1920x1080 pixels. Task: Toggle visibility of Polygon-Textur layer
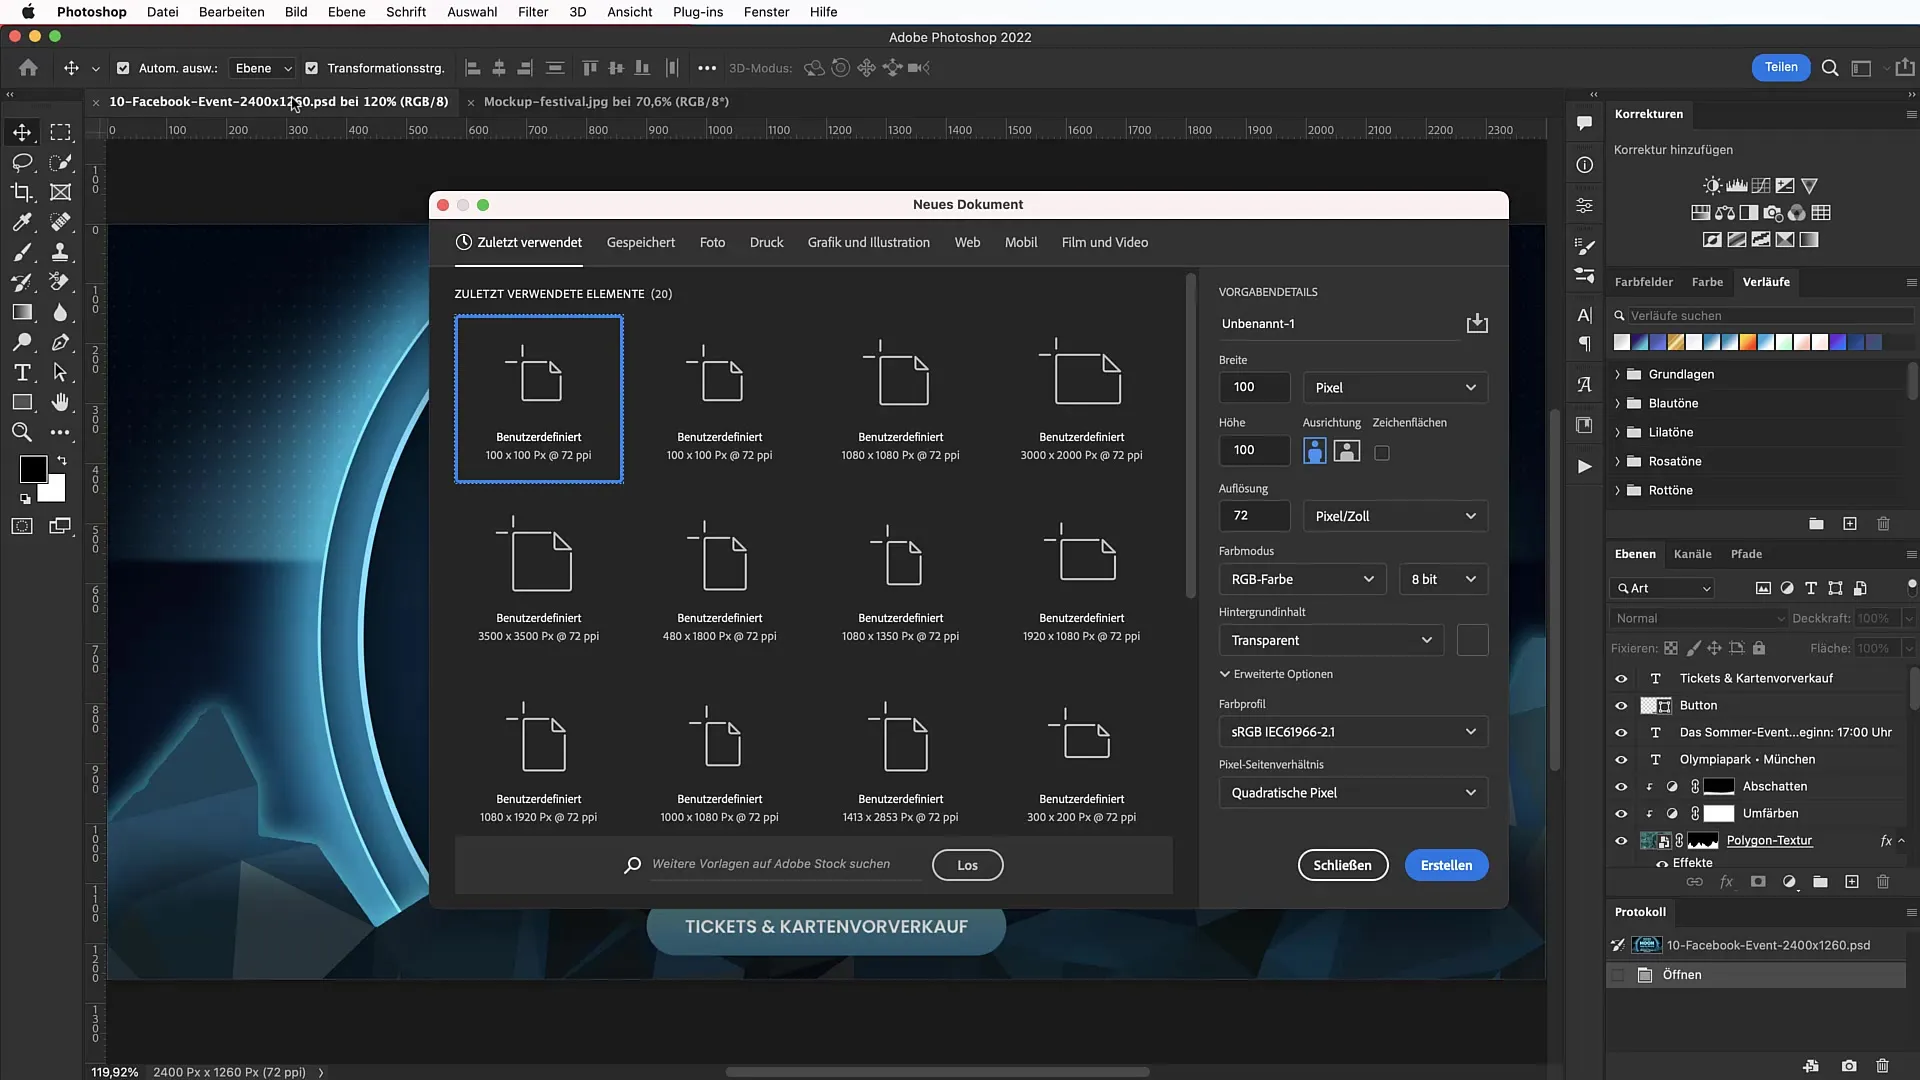[x=1619, y=840]
